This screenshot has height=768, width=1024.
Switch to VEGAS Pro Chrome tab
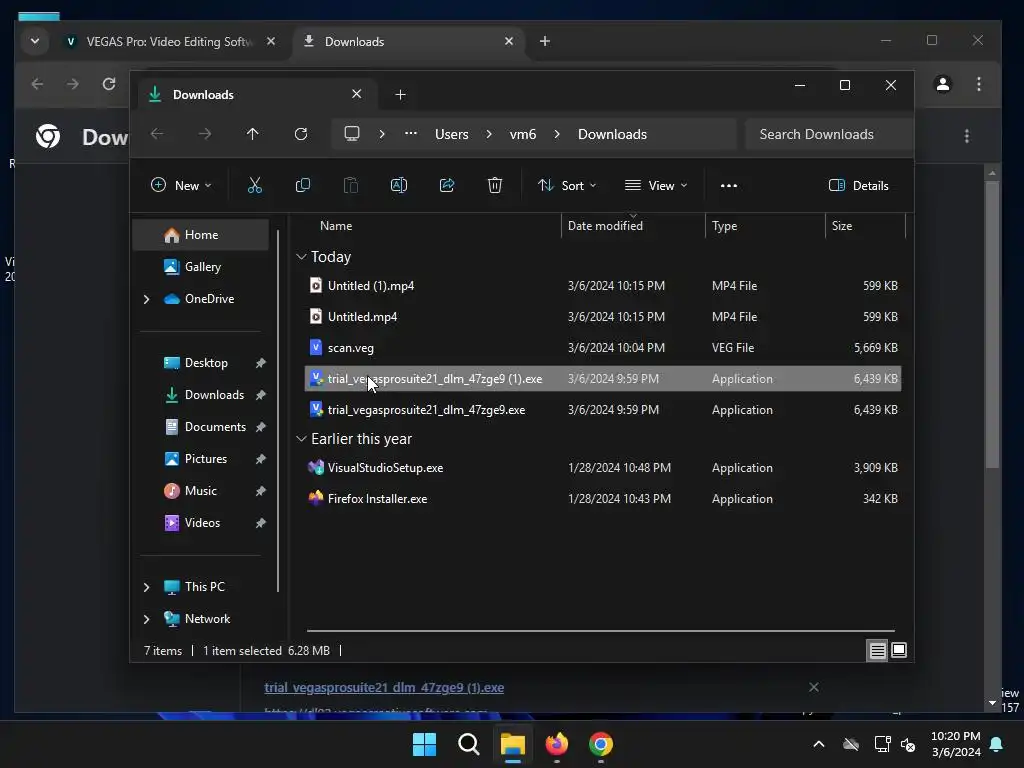coord(168,41)
